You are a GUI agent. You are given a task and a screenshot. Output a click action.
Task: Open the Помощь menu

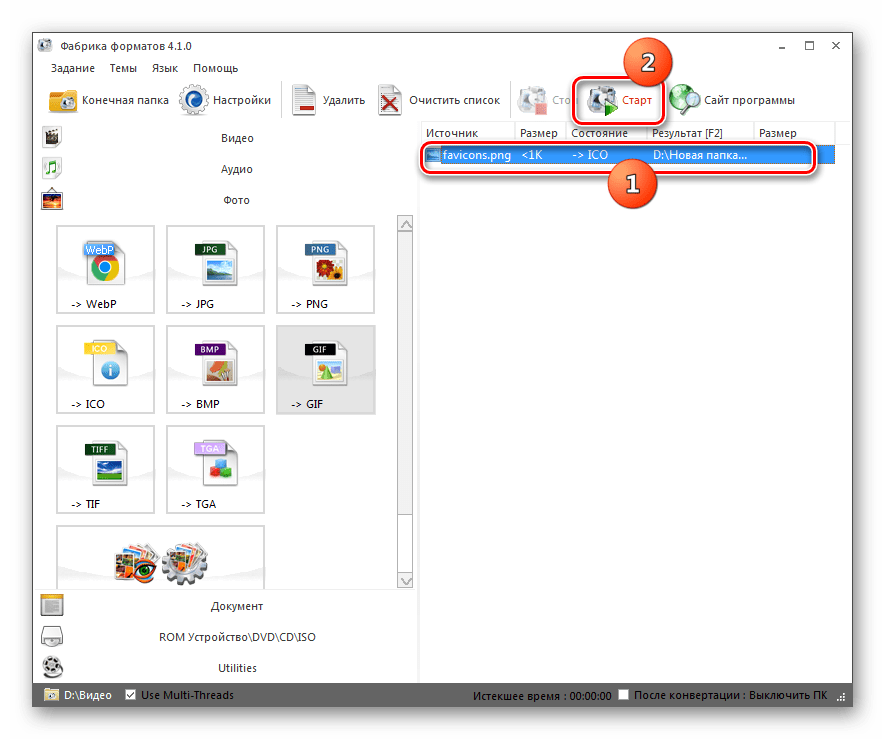pyautogui.click(x=216, y=68)
